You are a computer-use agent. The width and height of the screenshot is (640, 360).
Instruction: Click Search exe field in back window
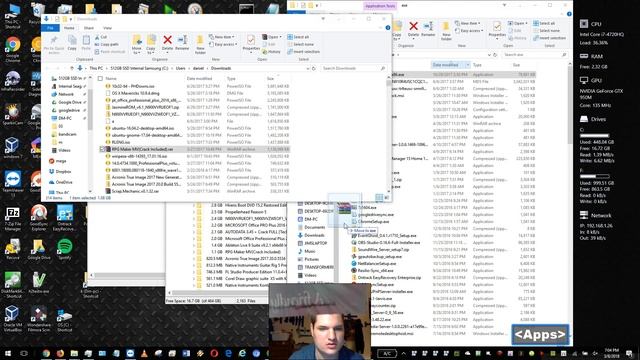(x=535, y=54)
